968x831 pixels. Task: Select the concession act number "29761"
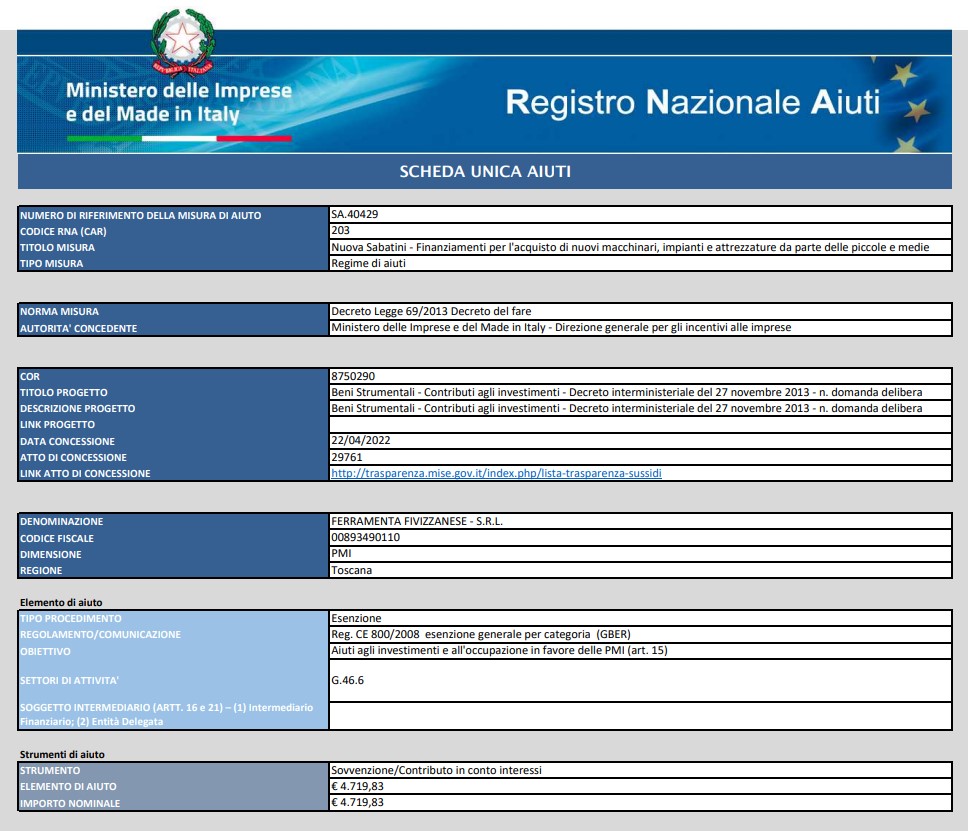coord(347,457)
